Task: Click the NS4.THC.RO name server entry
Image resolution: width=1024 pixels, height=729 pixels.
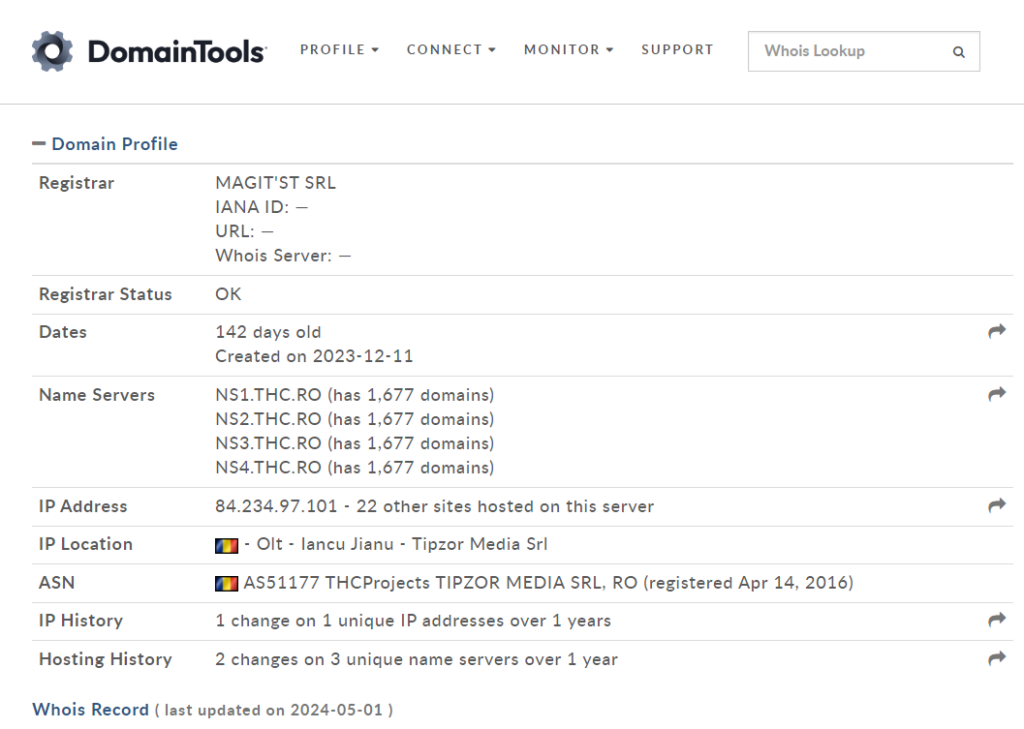Action: (x=268, y=467)
